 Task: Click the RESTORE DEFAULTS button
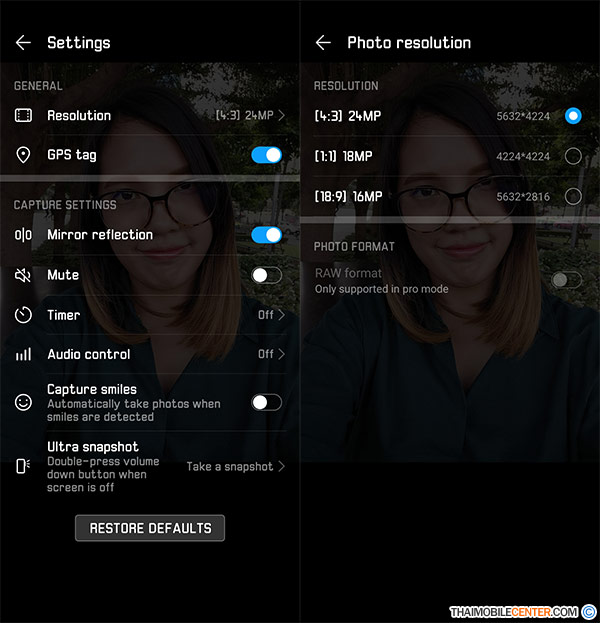[x=150, y=528]
